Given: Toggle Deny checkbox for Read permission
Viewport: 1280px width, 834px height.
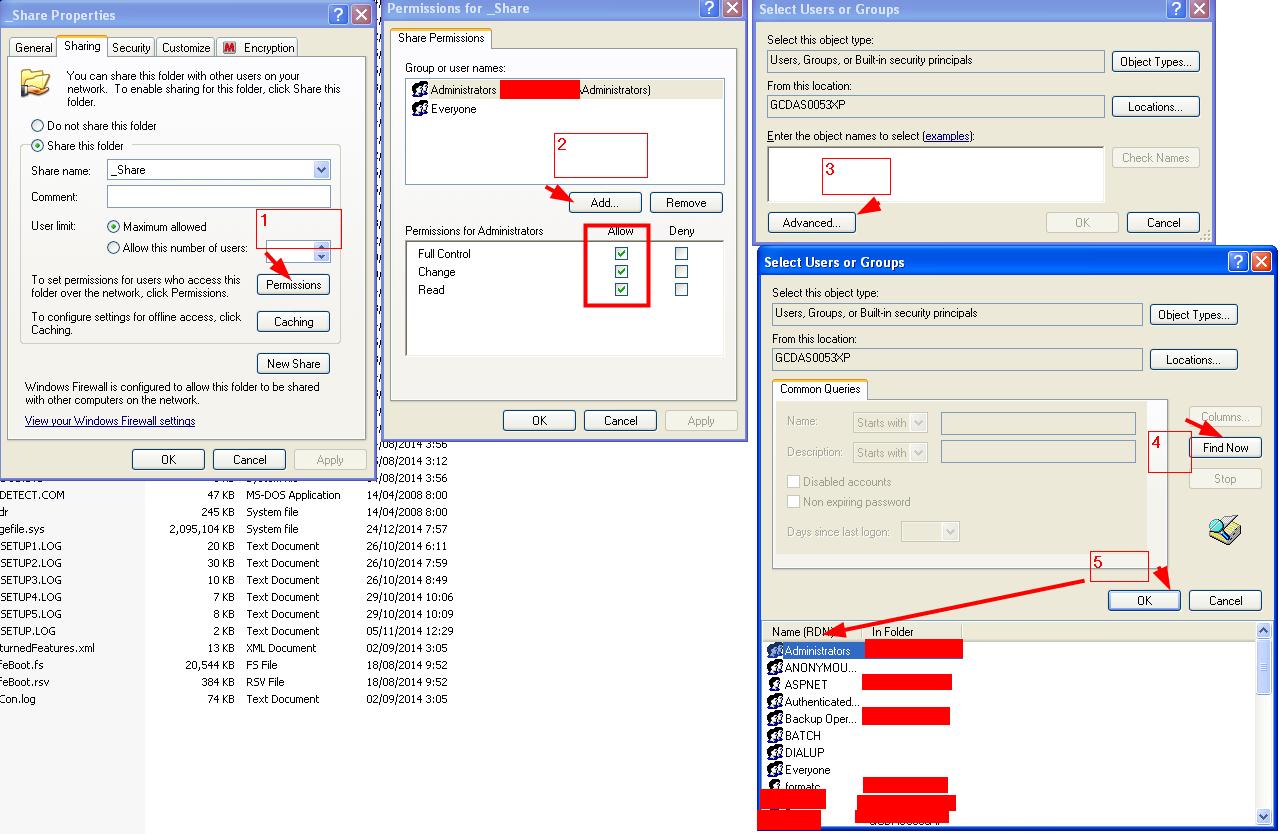Looking at the screenshot, I should (x=681, y=290).
